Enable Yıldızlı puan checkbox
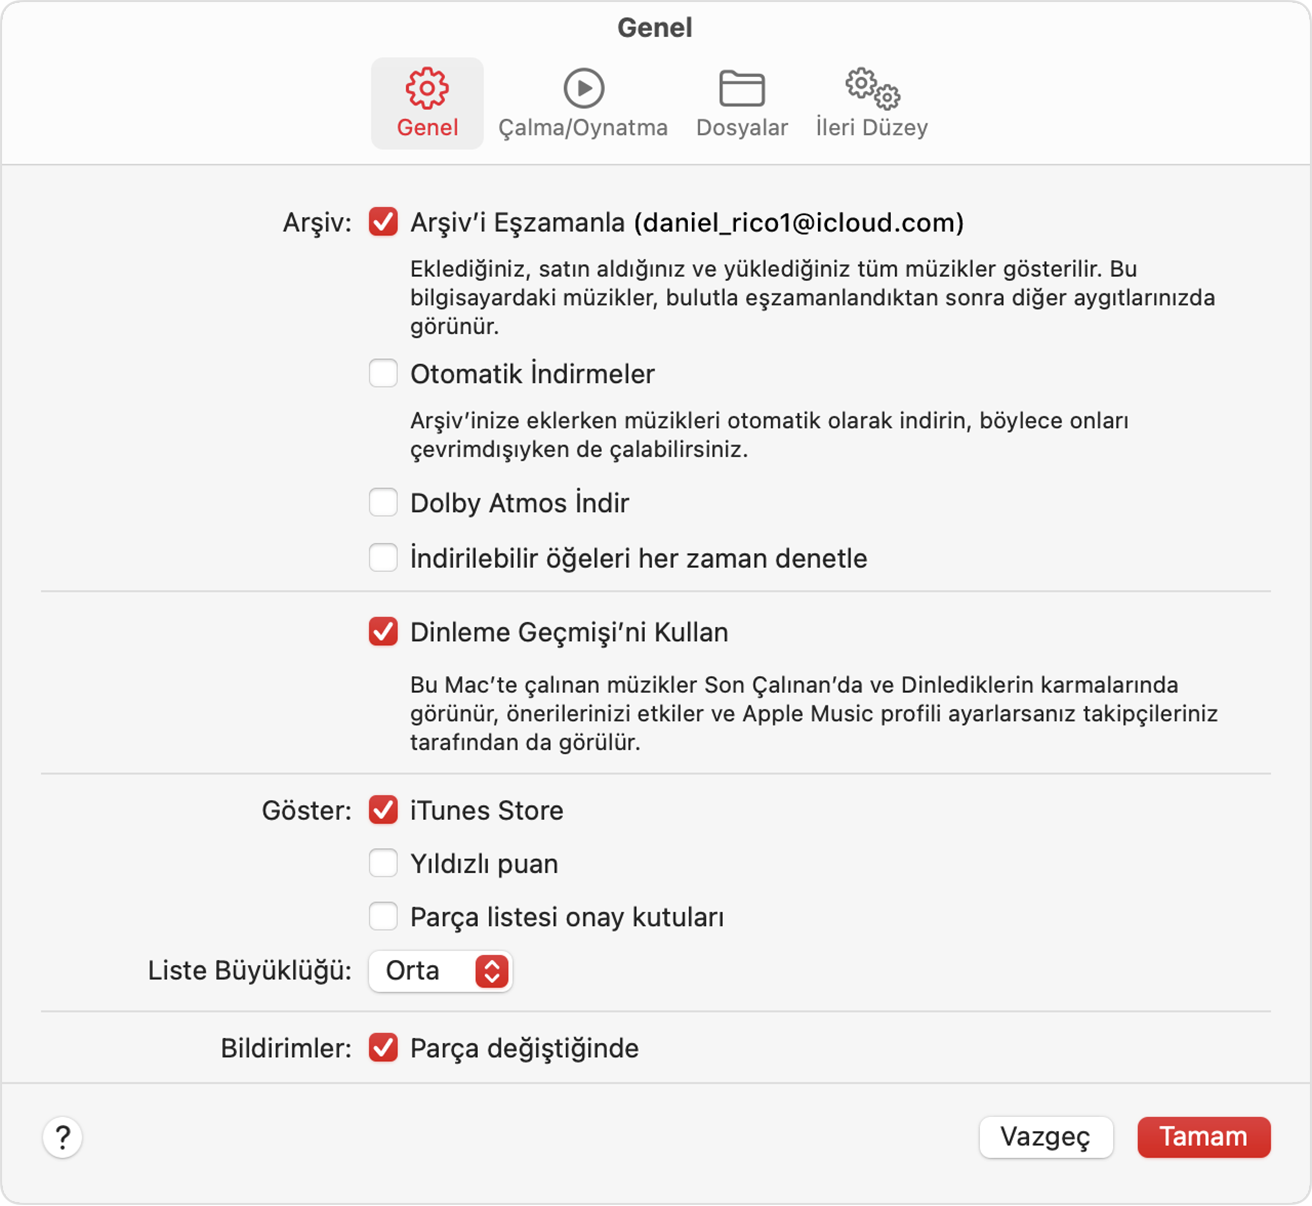This screenshot has height=1206, width=1312. pos(383,863)
